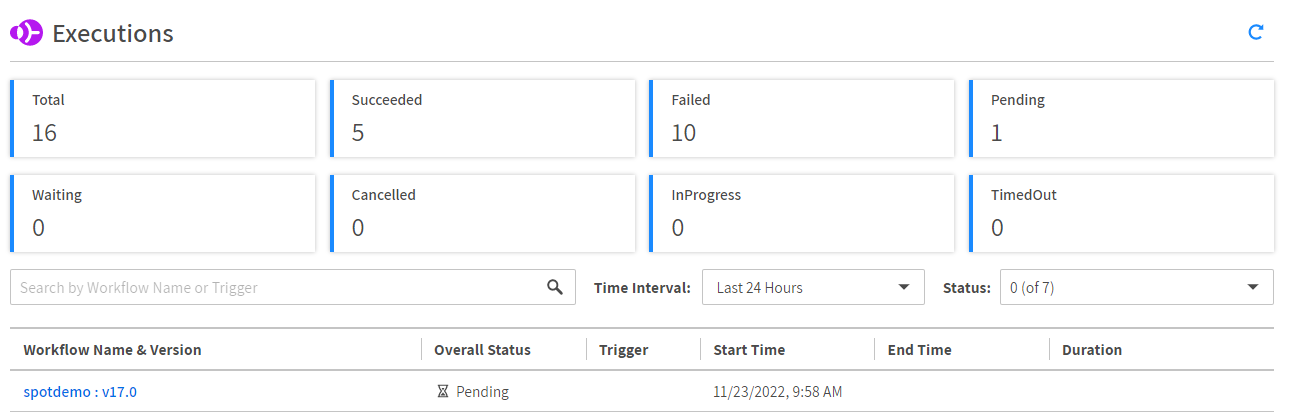Click the search magnifier icon
The width and height of the screenshot is (1306, 413).
click(x=555, y=287)
